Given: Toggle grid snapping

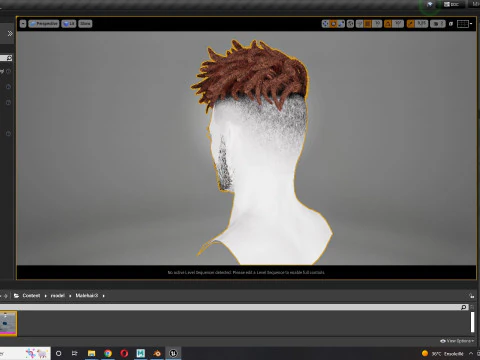Looking at the screenshot, I should coord(368,24).
